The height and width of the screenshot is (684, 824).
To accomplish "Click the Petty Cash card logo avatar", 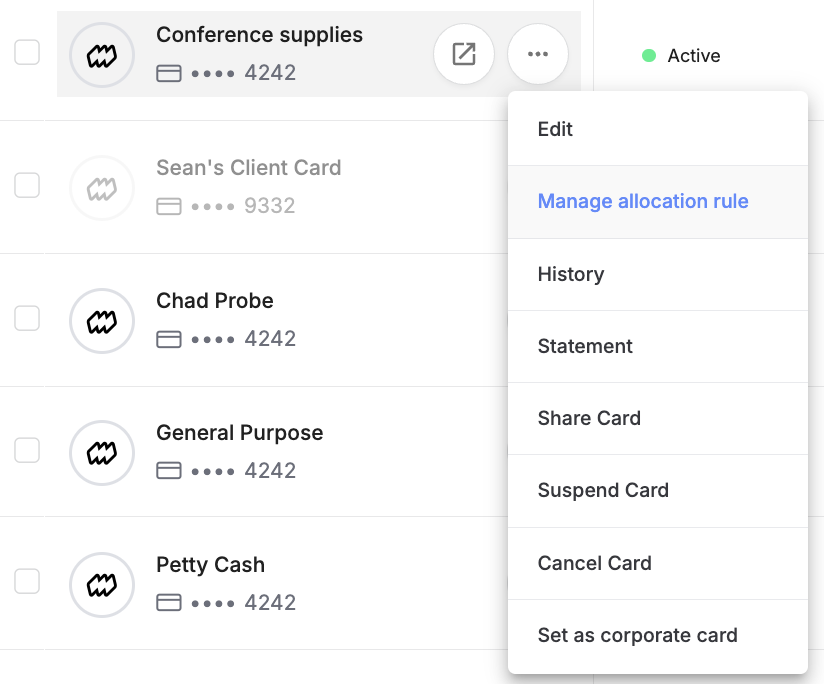I will point(102,585).
